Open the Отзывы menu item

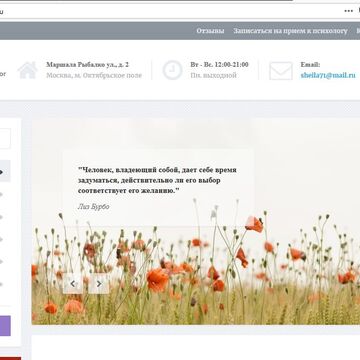[210, 31]
